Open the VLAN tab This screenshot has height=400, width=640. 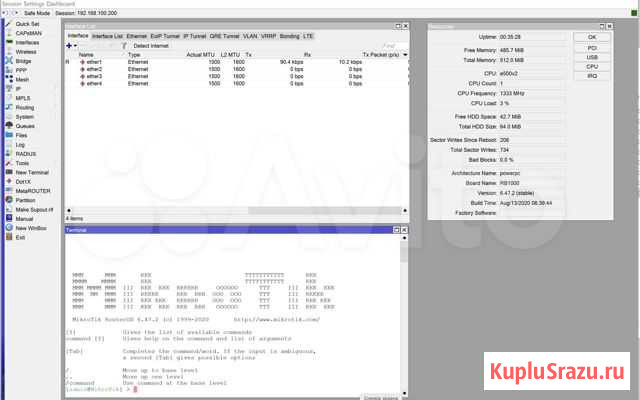point(263,35)
